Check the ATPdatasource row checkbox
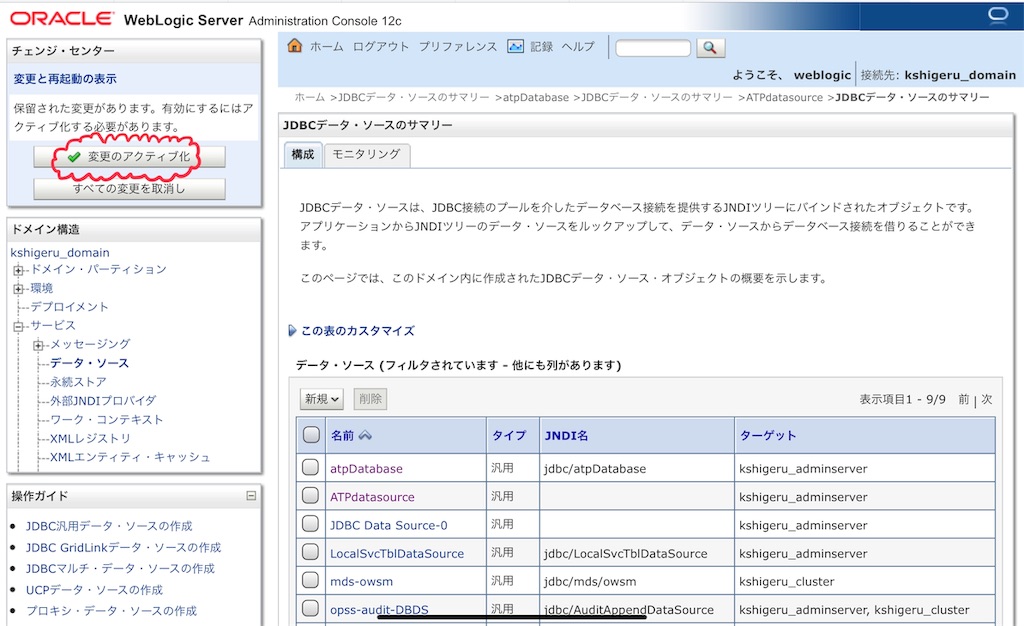Screen dimensions: 1024x626 311,495
